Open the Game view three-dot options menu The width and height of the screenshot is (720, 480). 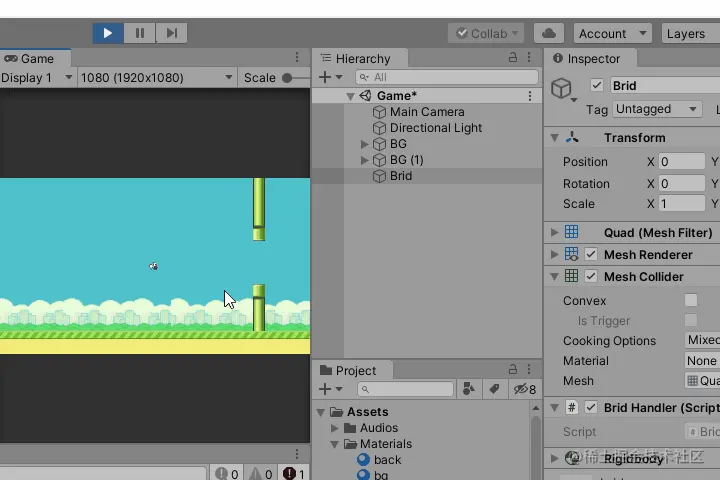(x=297, y=57)
